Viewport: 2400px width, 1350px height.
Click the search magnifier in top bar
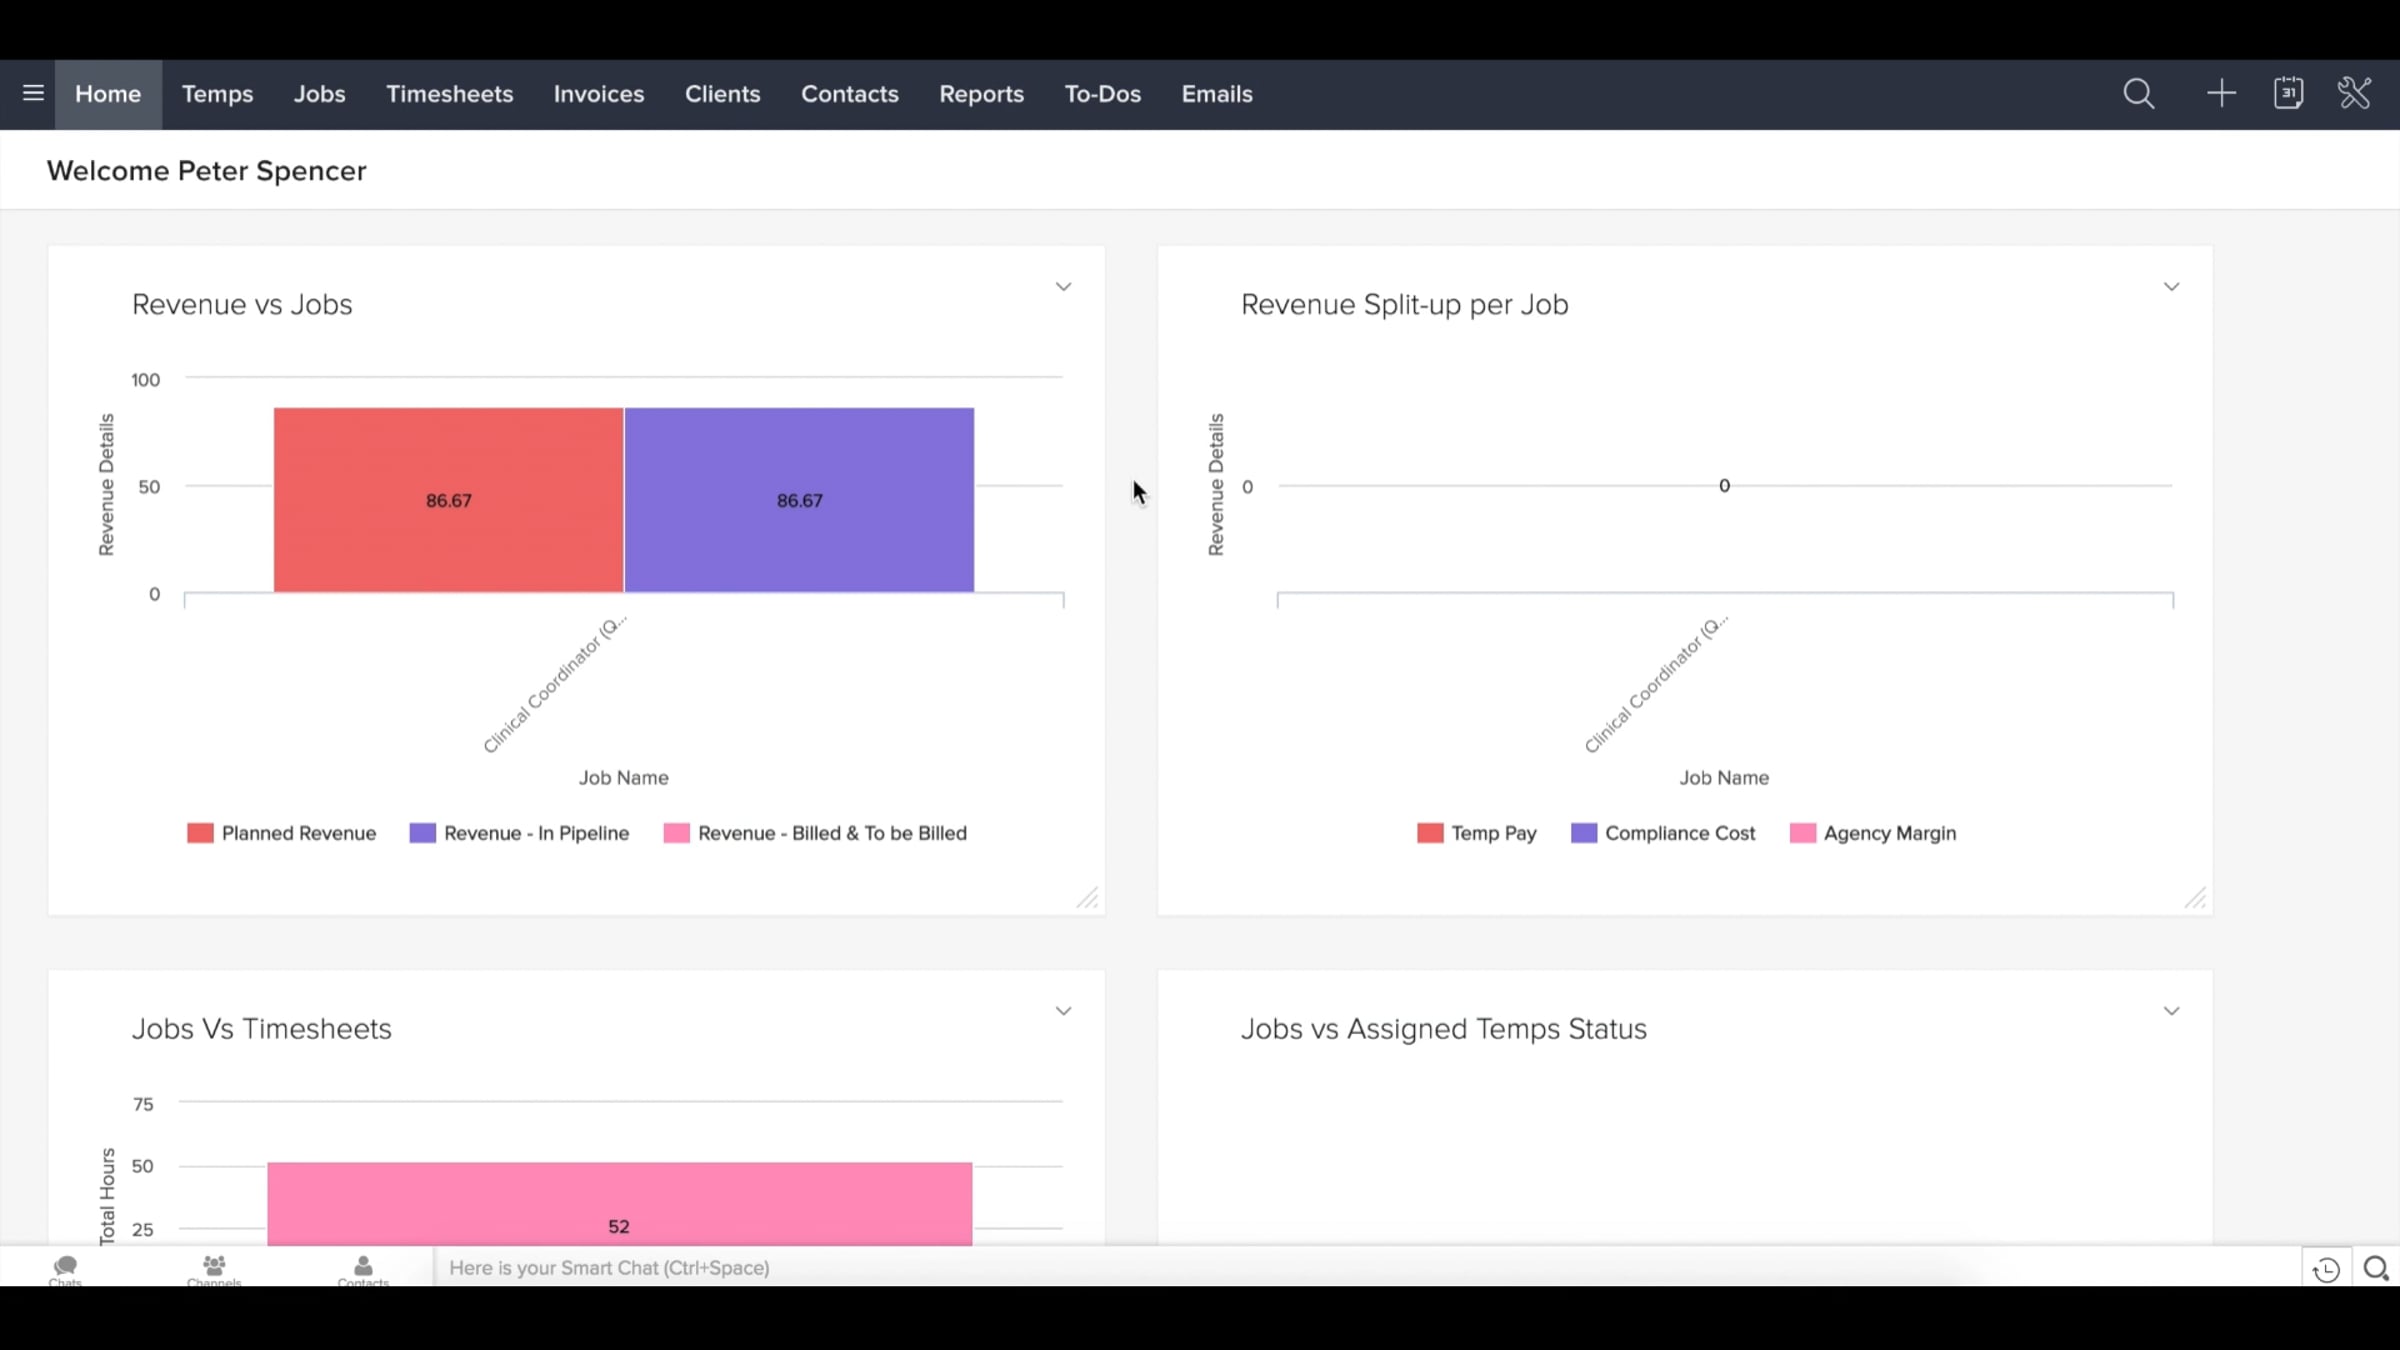point(2138,94)
